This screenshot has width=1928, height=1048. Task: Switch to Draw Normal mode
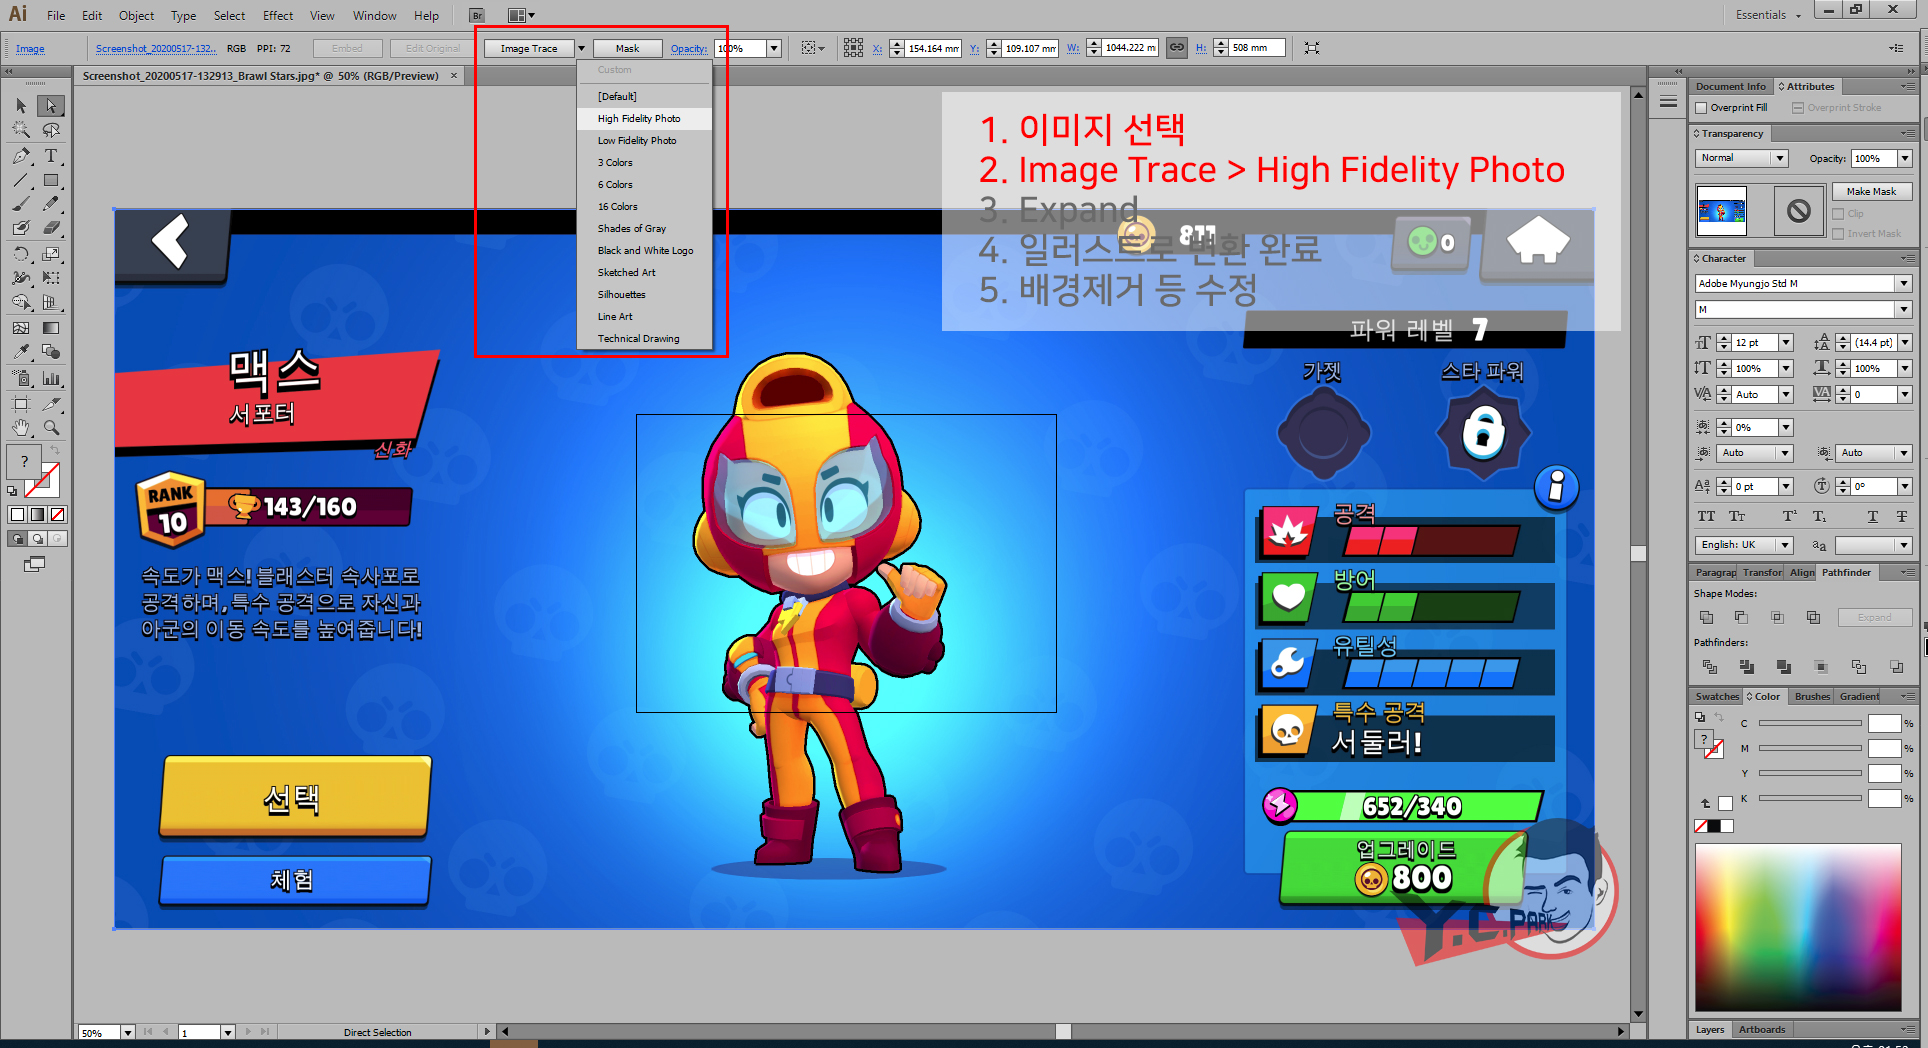(17, 538)
